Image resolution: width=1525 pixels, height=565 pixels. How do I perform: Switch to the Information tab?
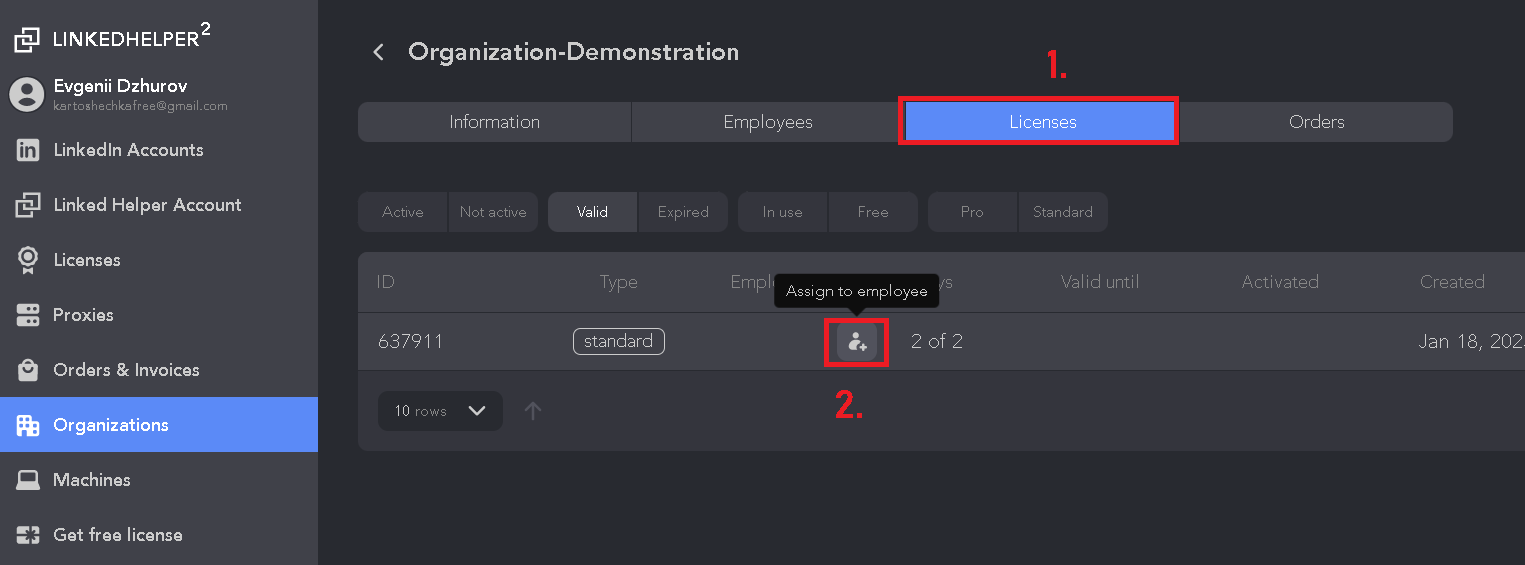point(494,122)
